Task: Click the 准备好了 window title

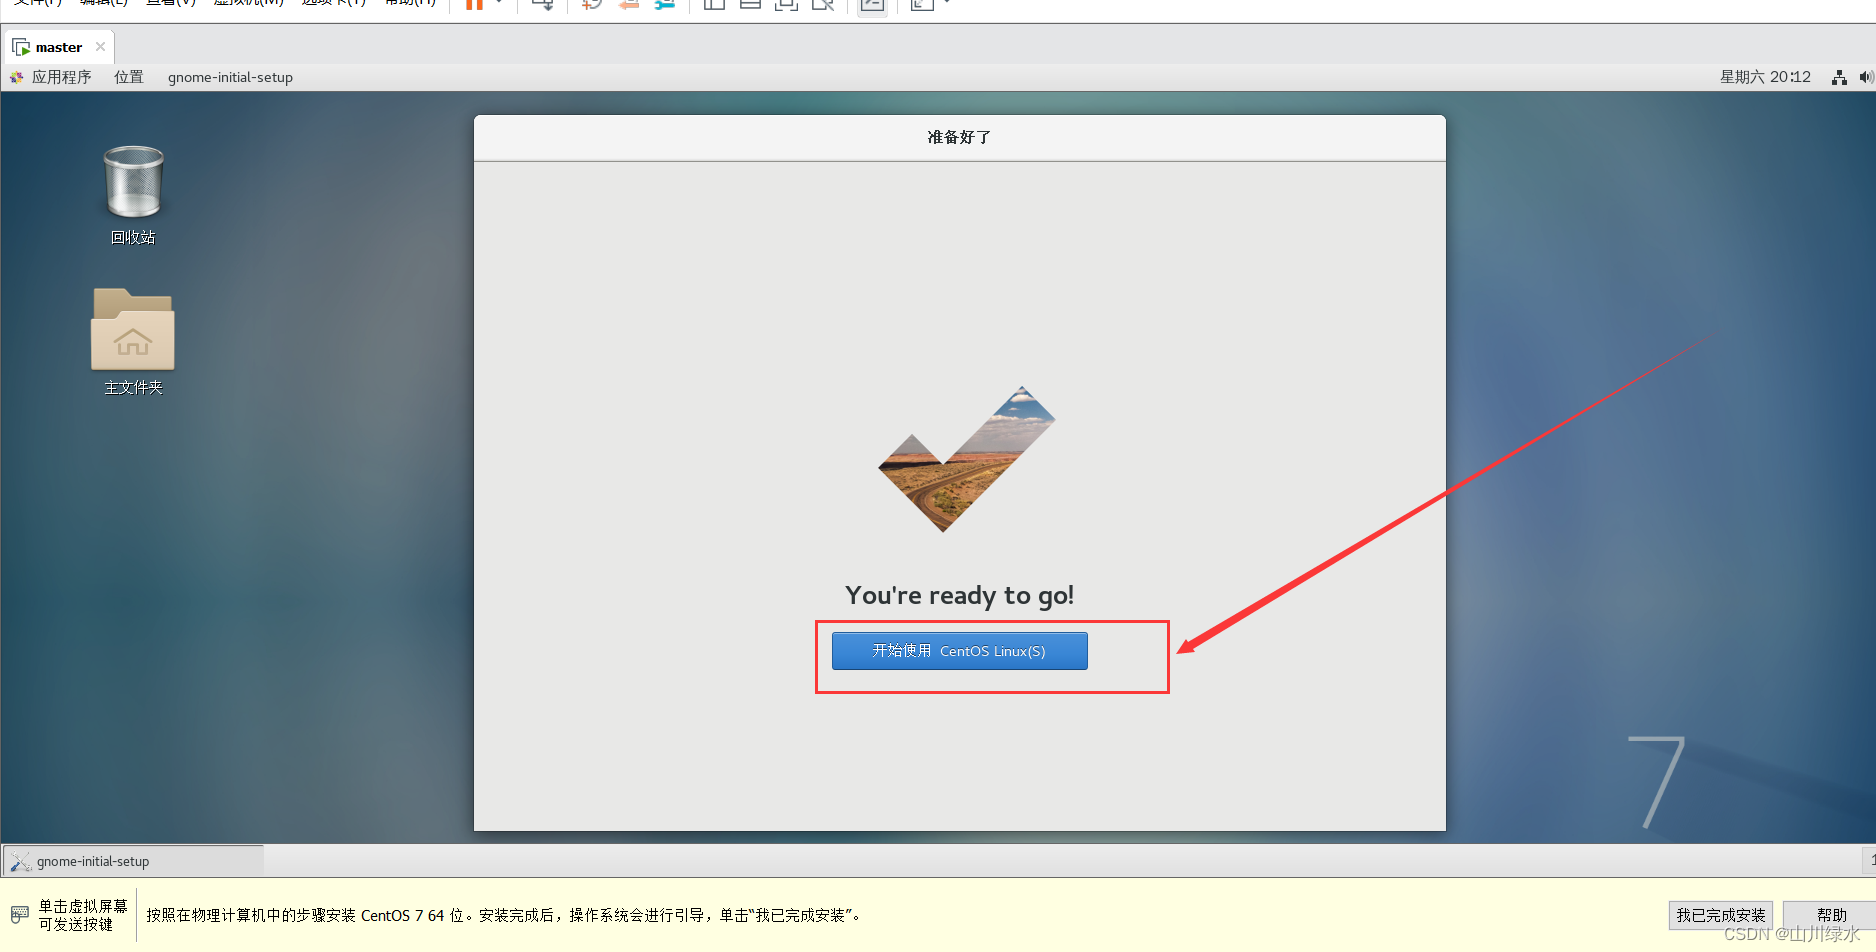Action: [x=959, y=137]
